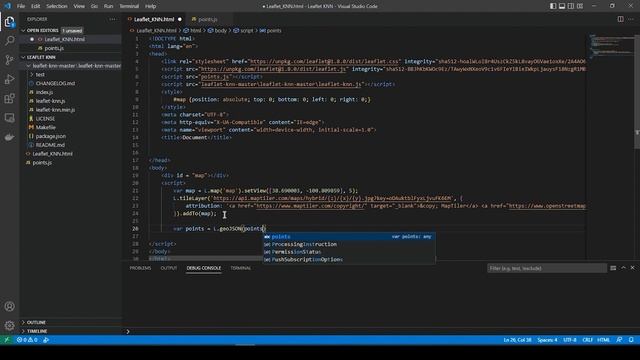Click the editor more actions ellipsis
The width and height of the screenshot is (640, 360).
[x=631, y=19]
